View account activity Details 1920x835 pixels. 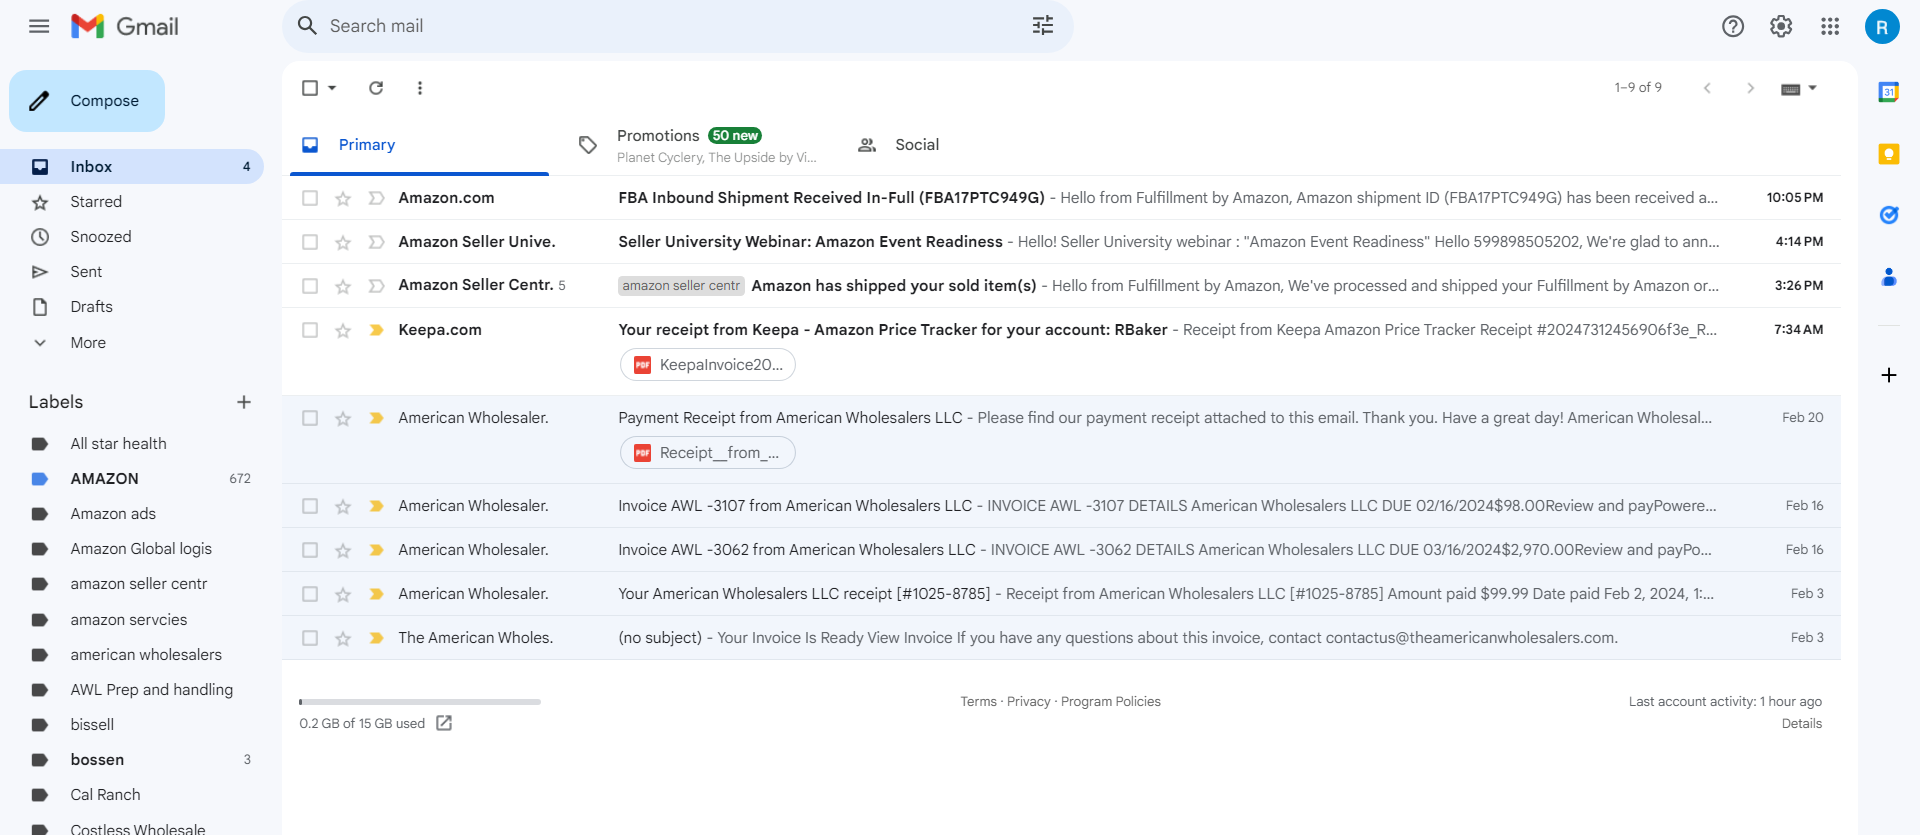click(1801, 724)
